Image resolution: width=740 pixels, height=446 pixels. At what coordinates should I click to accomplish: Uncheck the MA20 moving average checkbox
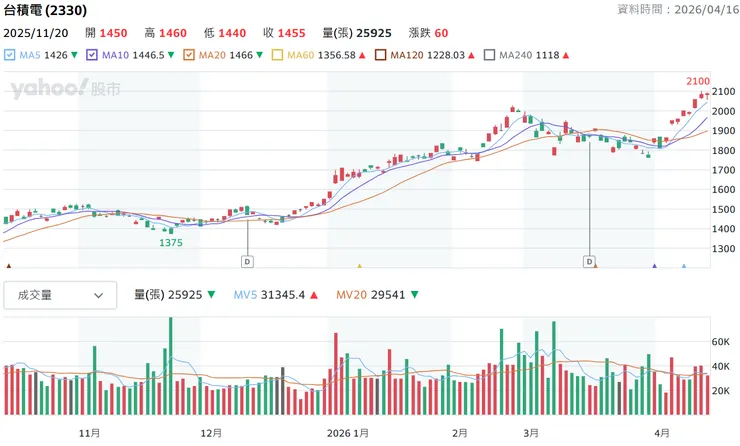click(x=189, y=55)
